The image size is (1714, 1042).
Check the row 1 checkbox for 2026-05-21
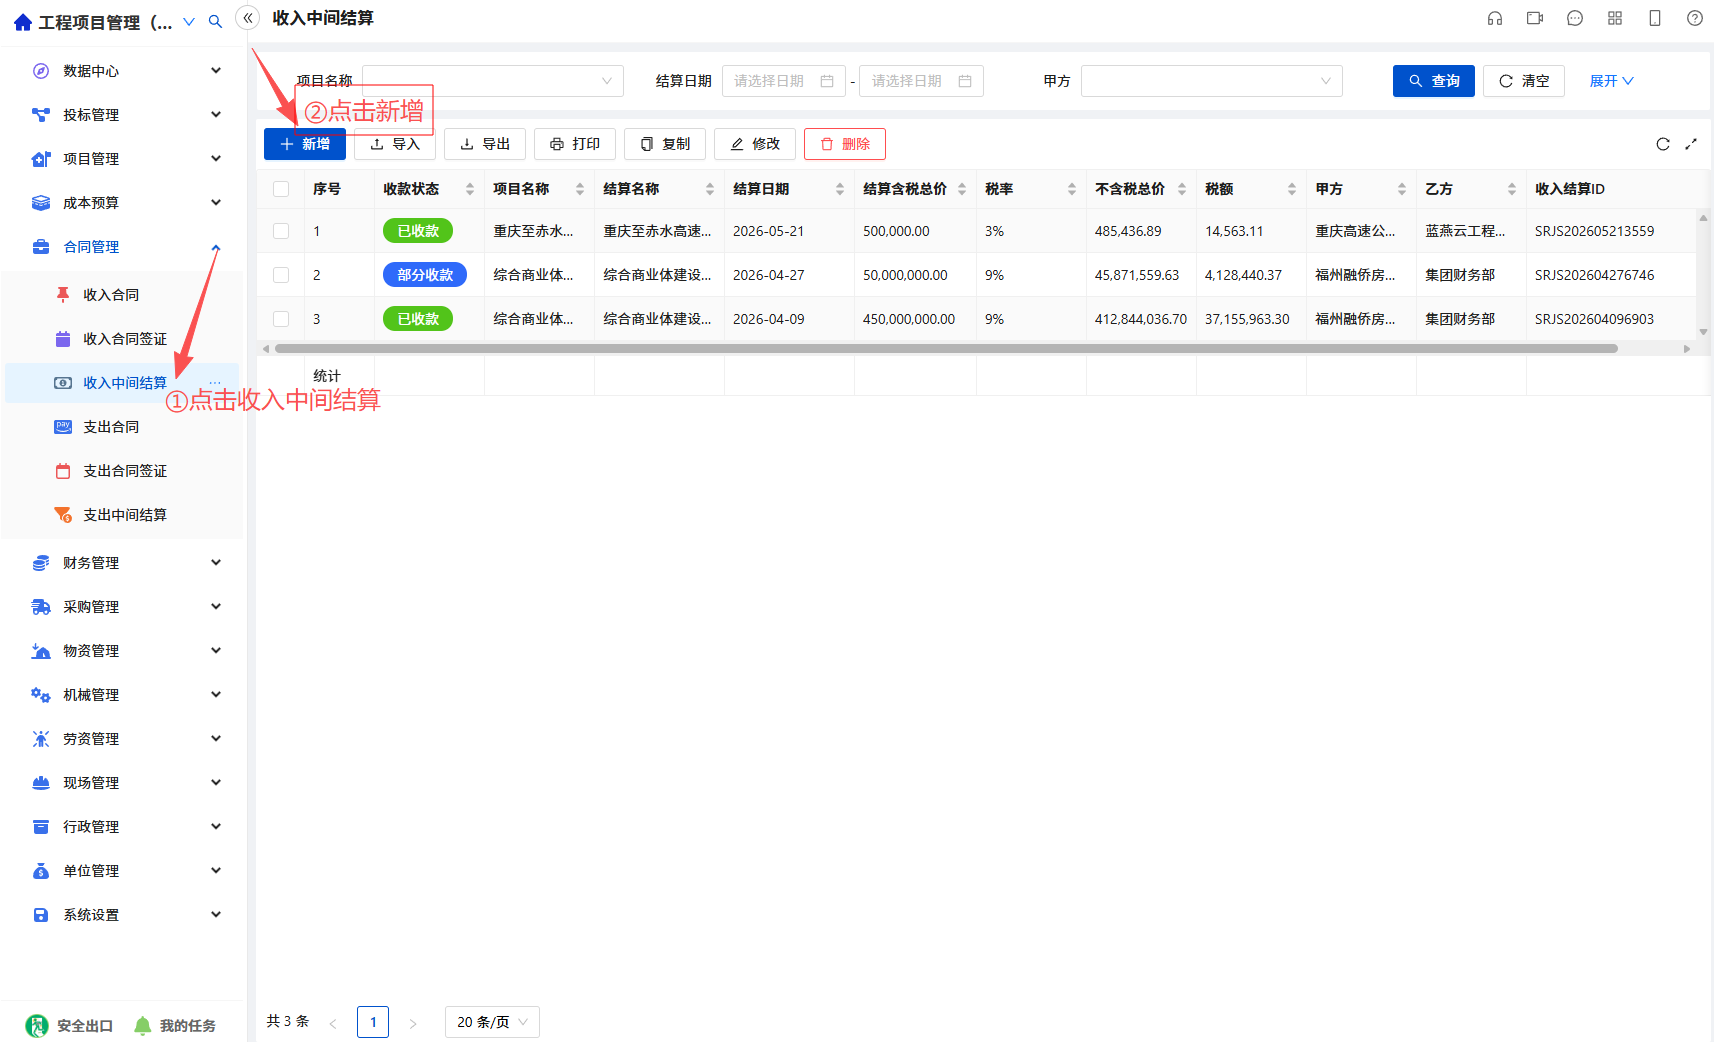(x=281, y=231)
